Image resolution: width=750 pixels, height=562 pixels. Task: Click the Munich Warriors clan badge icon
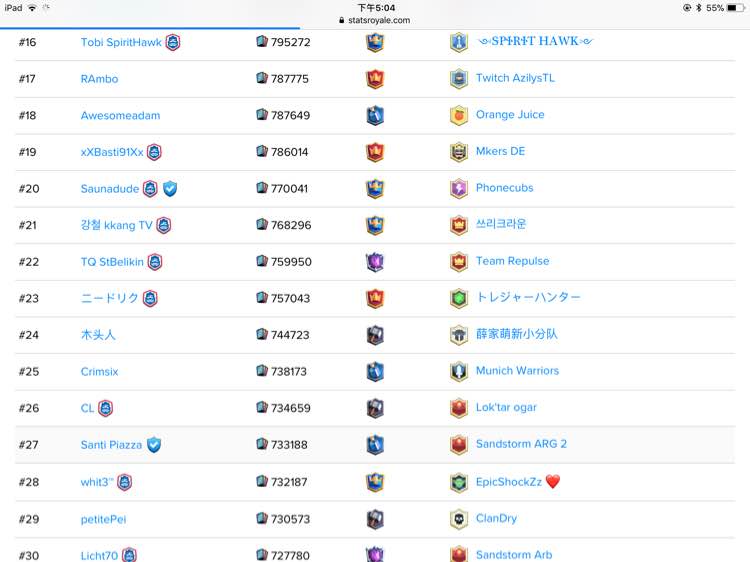(459, 372)
